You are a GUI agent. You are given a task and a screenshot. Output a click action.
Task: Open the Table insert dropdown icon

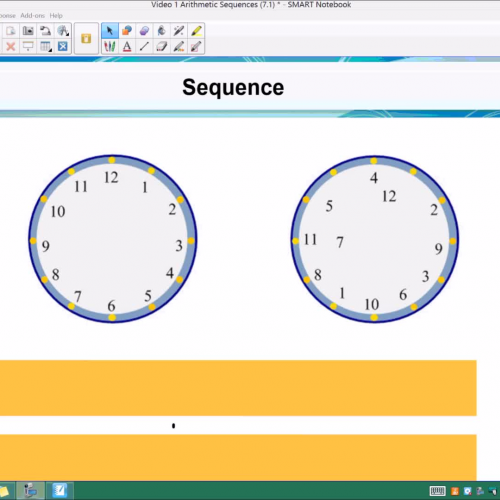45,46
